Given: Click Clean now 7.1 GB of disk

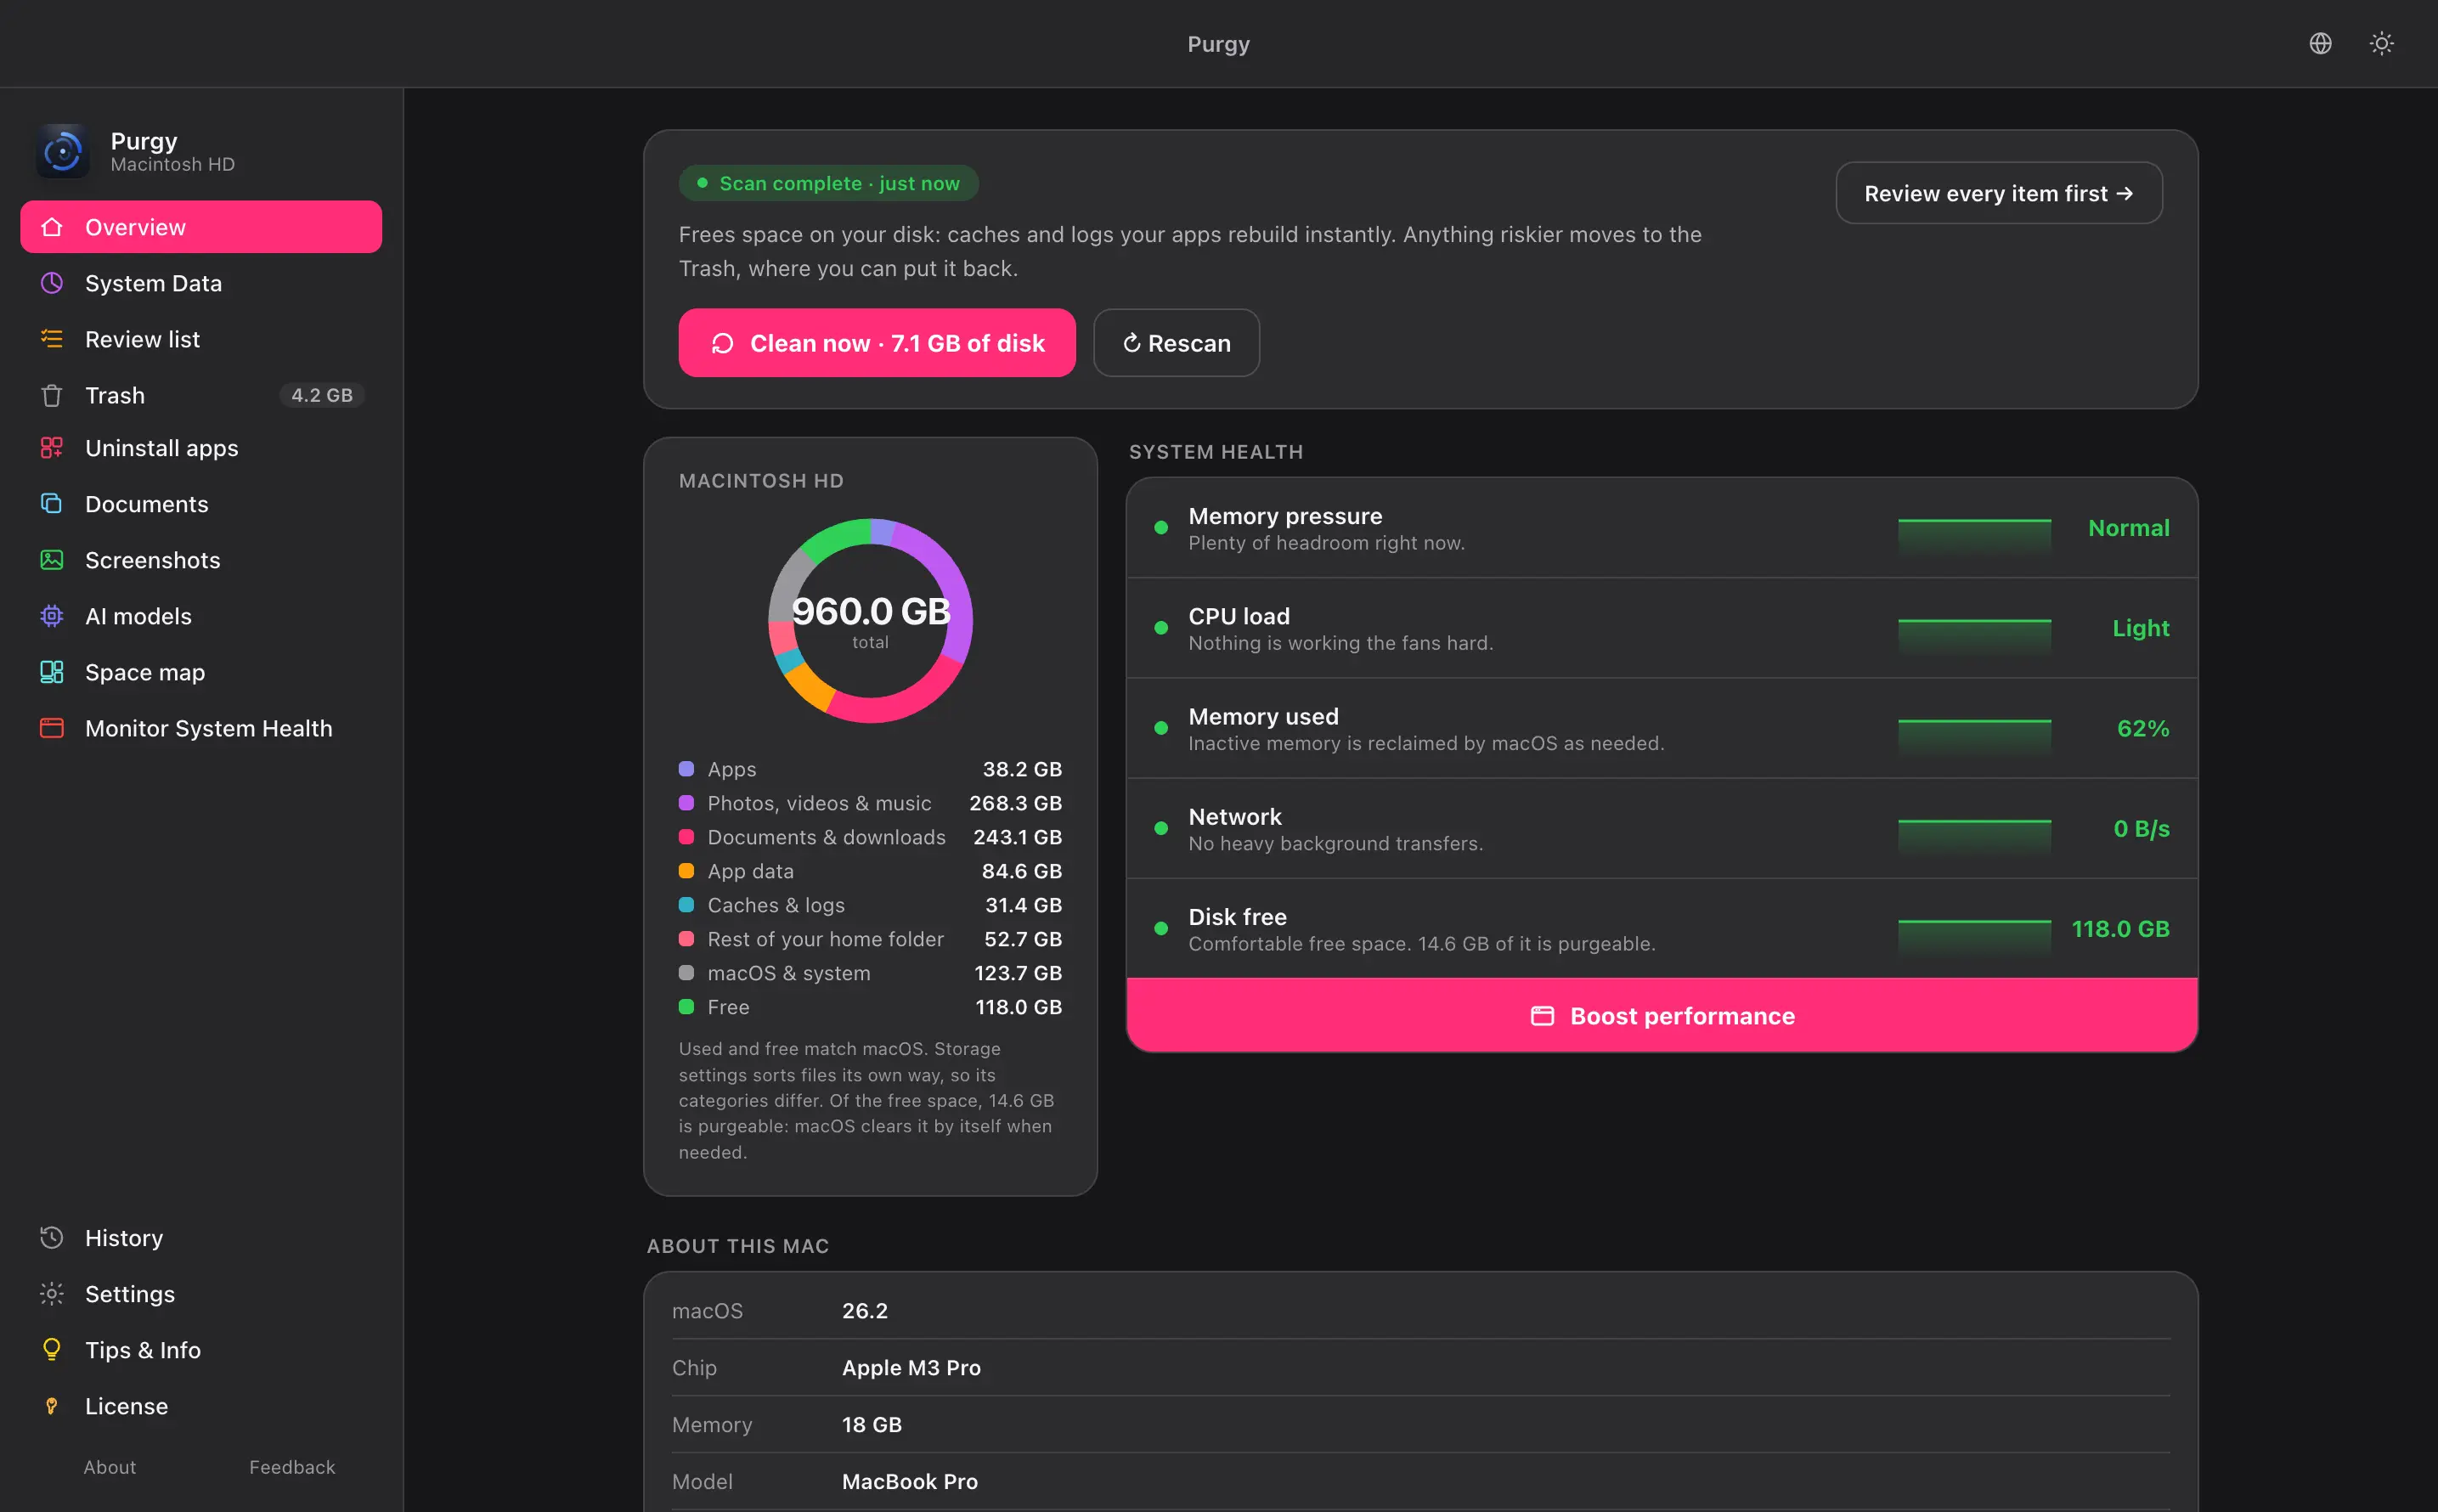Looking at the screenshot, I should tap(877, 343).
